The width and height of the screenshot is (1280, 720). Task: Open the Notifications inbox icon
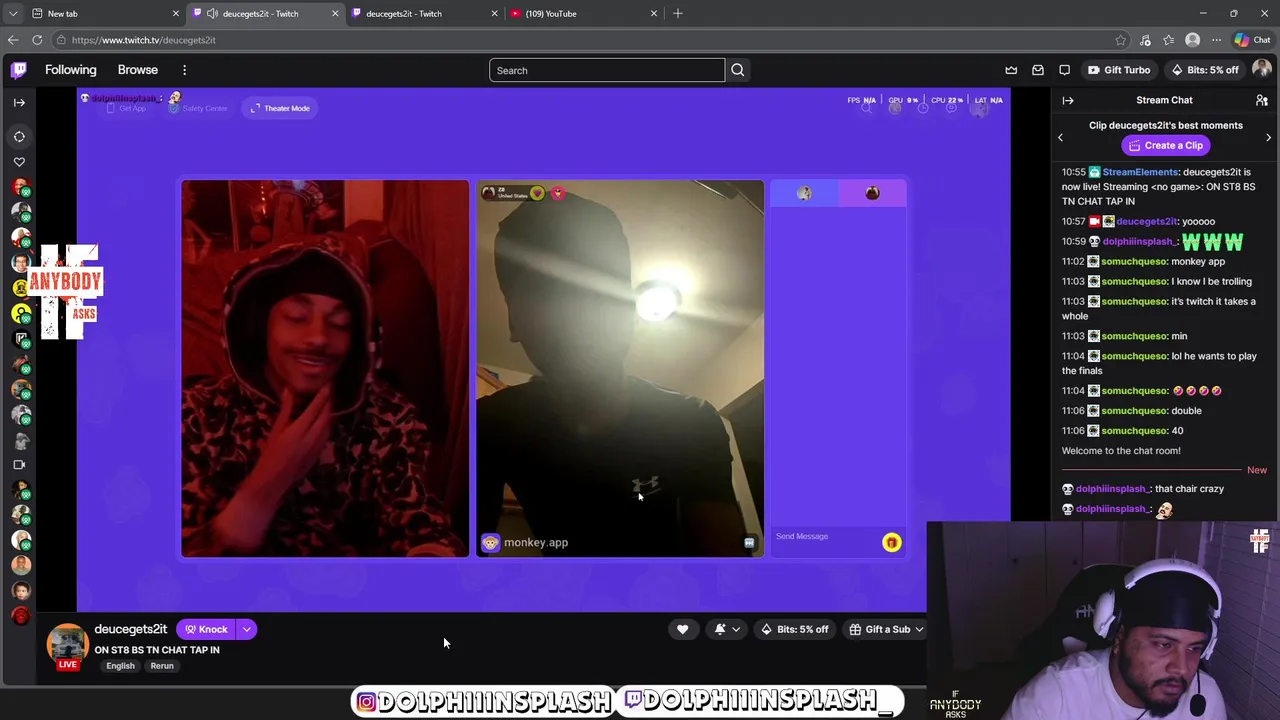tap(1038, 70)
